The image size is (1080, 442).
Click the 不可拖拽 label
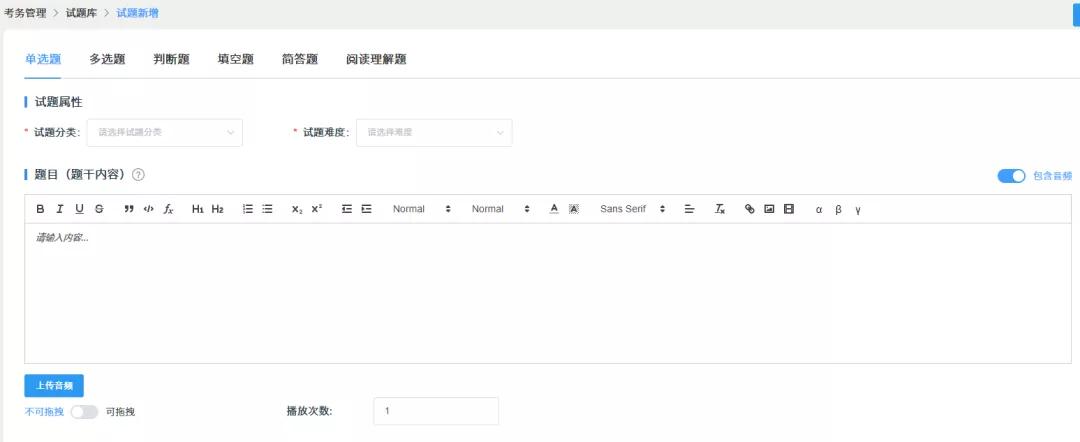pyautogui.click(x=44, y=412)
